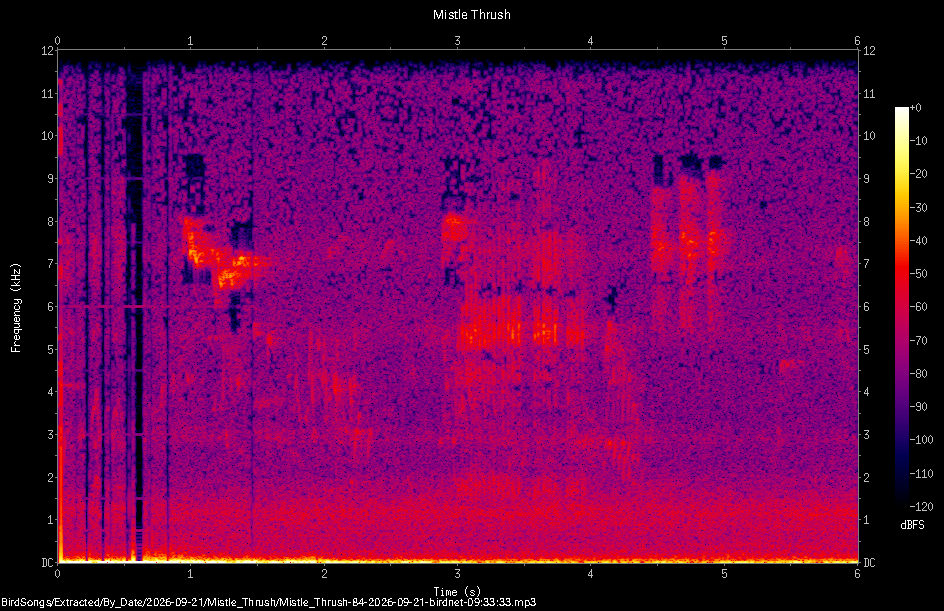The height and width of the screenshot is (611, 944).
Task: Click the 12 label on the right frequency axis
Action: [x=869, y=51]
